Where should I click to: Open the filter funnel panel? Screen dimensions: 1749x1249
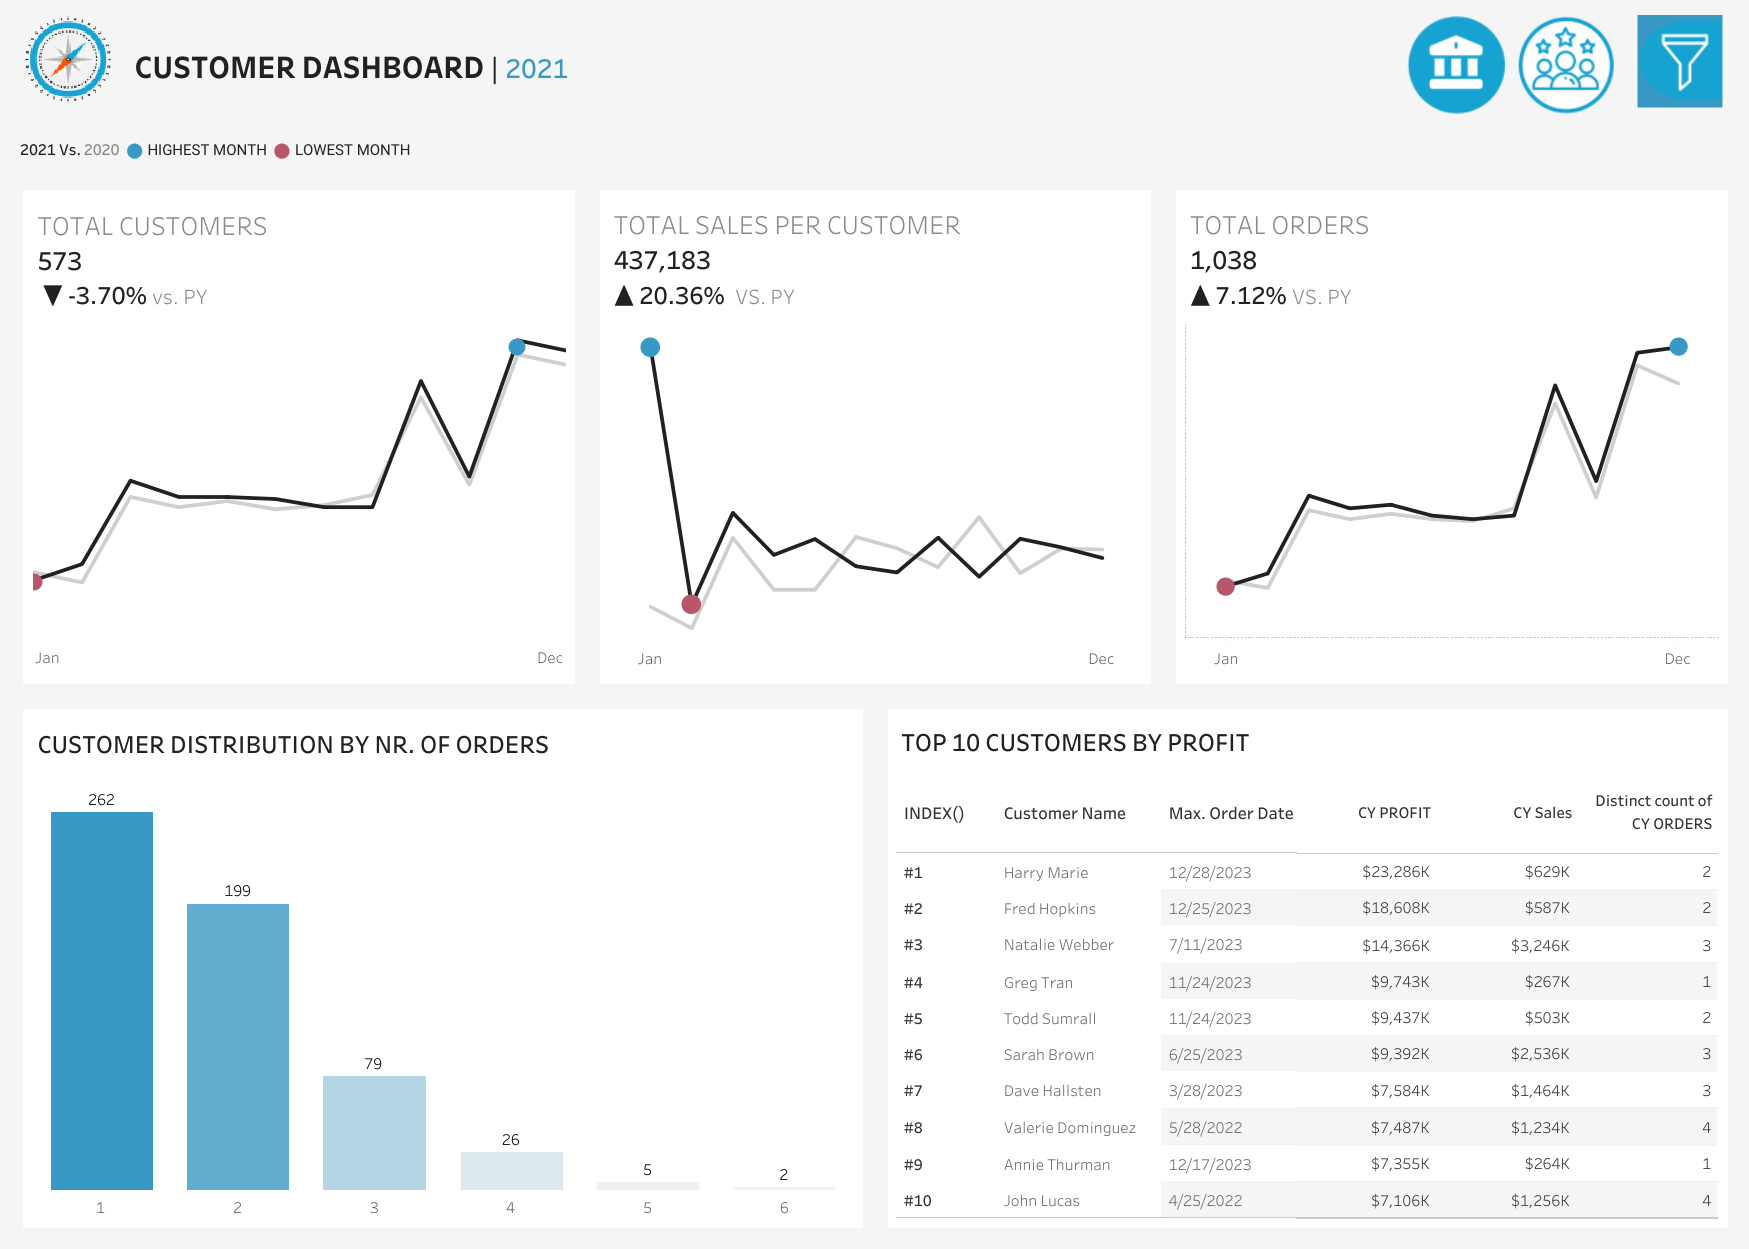[x=1679, y=62]
